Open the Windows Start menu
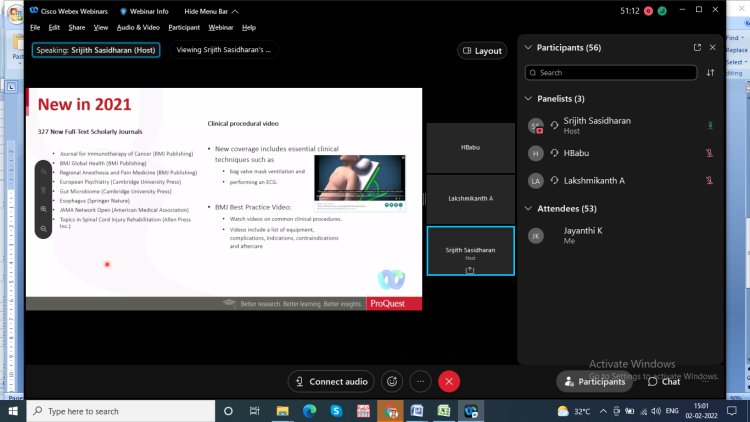The height and width of the screenshot is (422, 750). pos(13,411)
